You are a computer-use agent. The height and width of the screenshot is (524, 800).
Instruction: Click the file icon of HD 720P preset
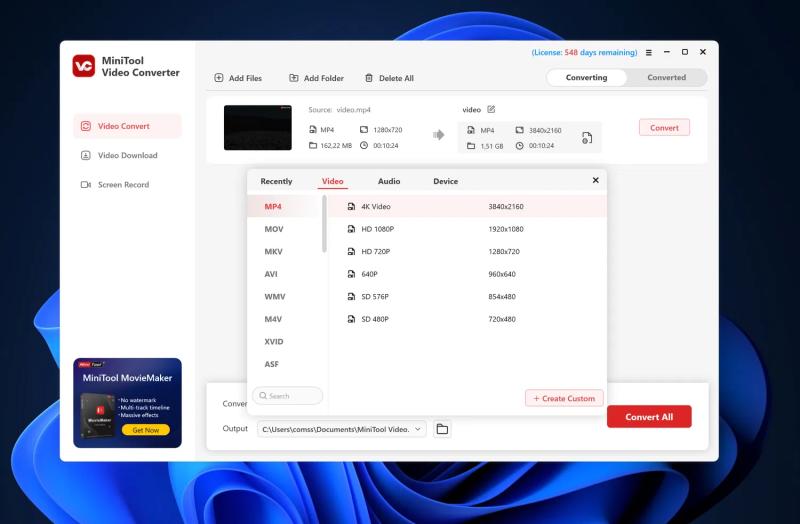click(x=351, y=252)
